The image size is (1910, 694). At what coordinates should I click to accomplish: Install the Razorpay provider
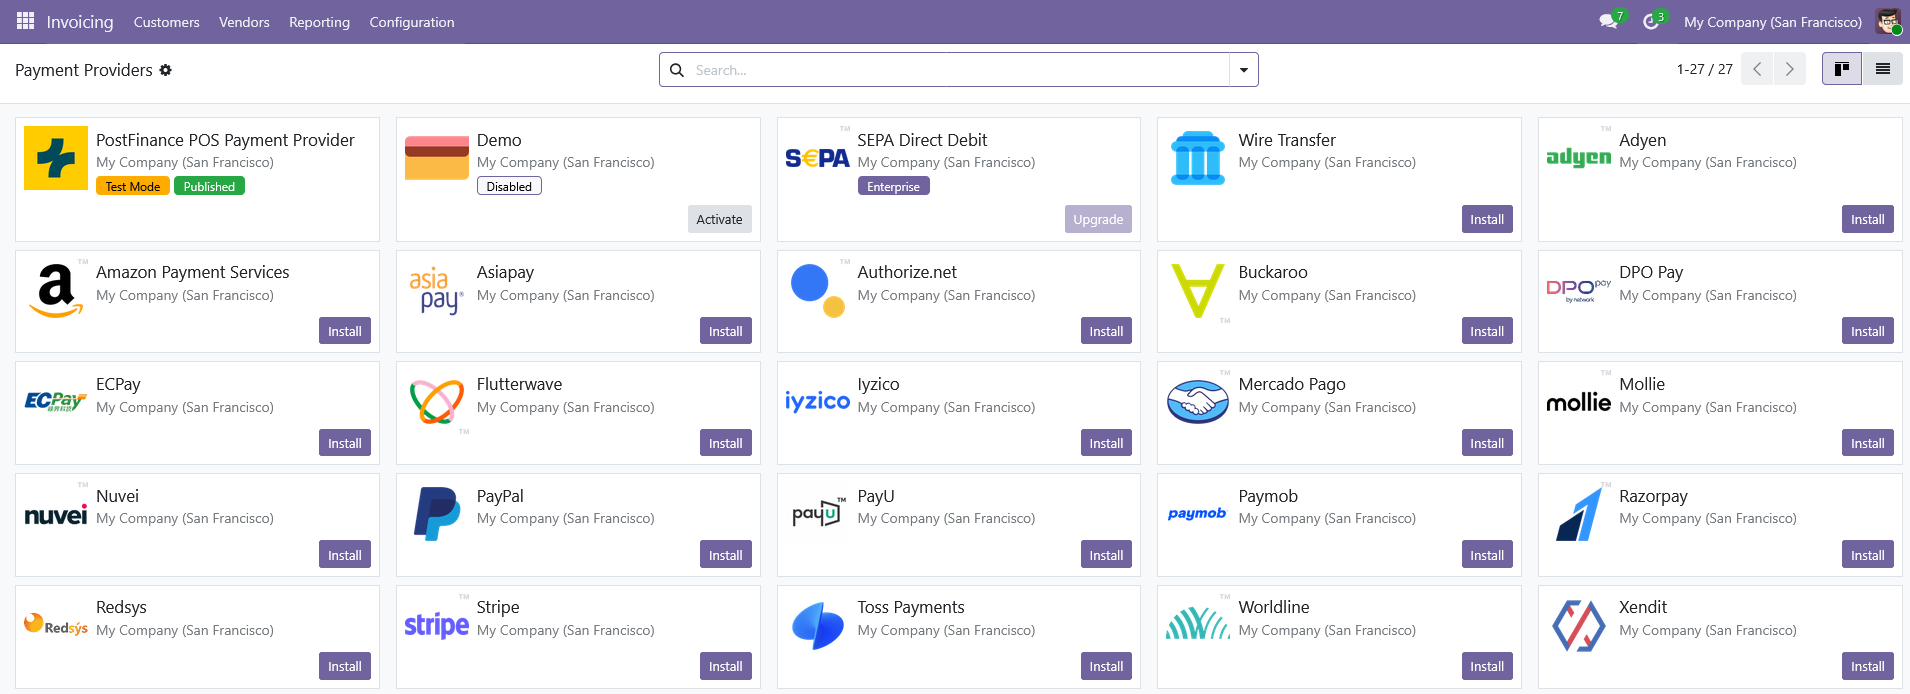(x=1867, y=555)
